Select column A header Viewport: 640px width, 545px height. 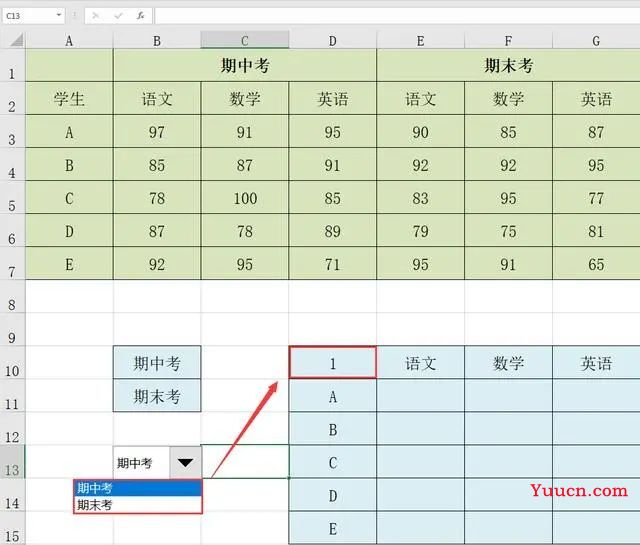pyautogui.click(x=69, y=41)
